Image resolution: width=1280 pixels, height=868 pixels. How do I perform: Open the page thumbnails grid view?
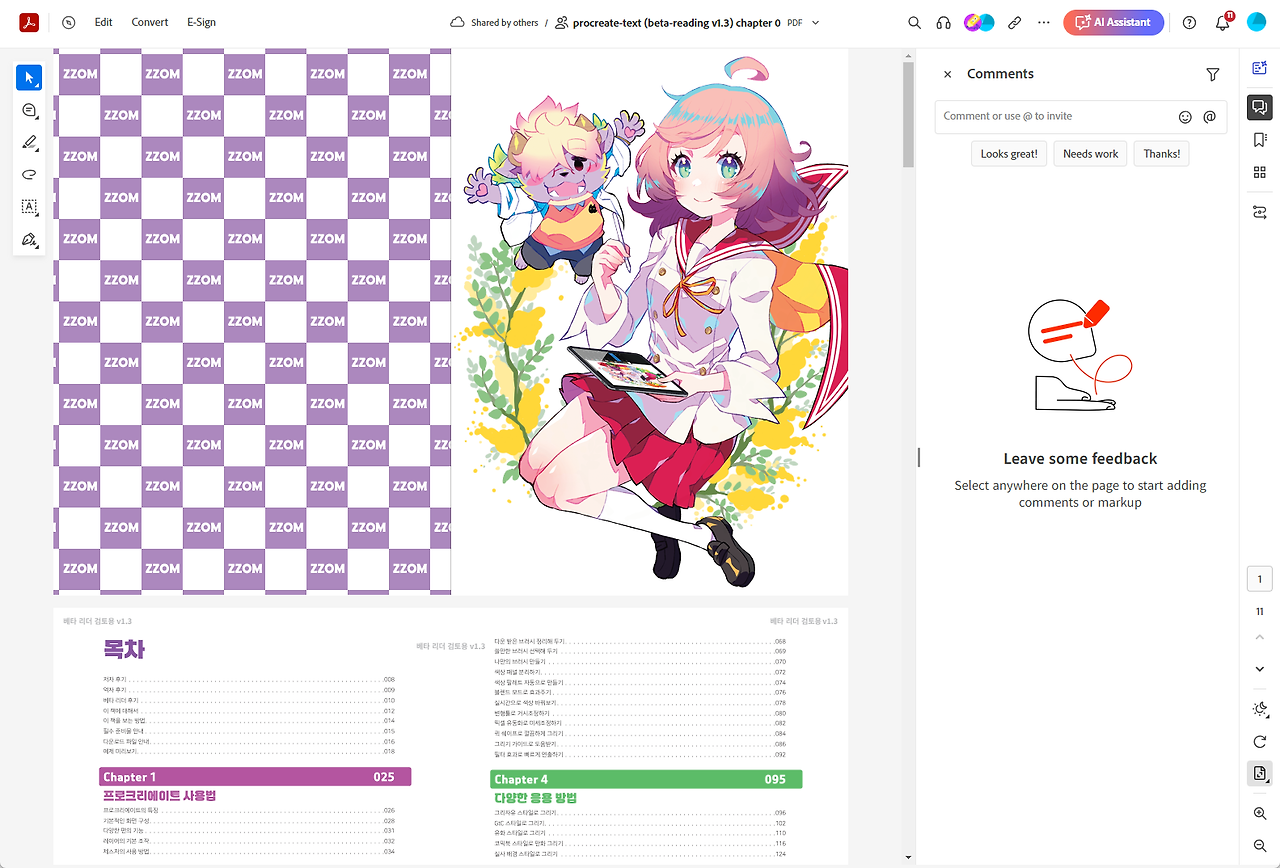(1259, 172)
